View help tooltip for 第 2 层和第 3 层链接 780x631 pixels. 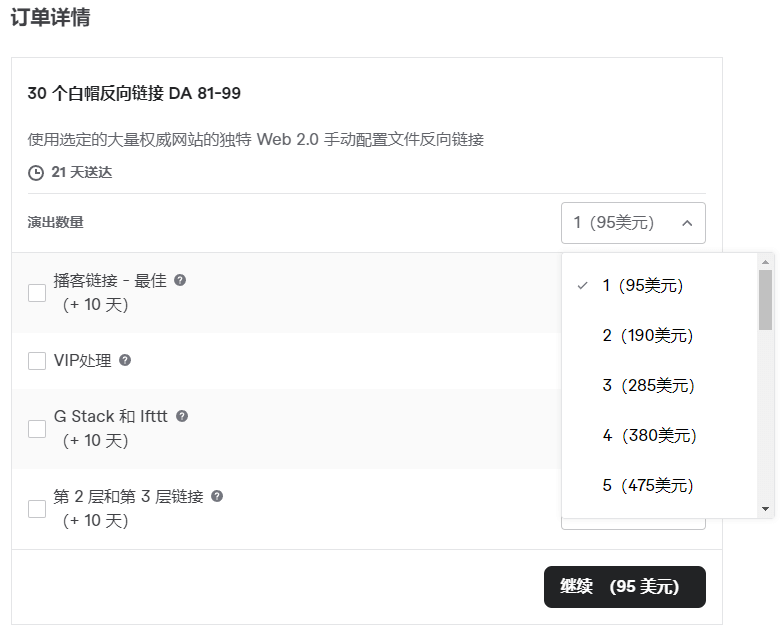coord(217,496)
